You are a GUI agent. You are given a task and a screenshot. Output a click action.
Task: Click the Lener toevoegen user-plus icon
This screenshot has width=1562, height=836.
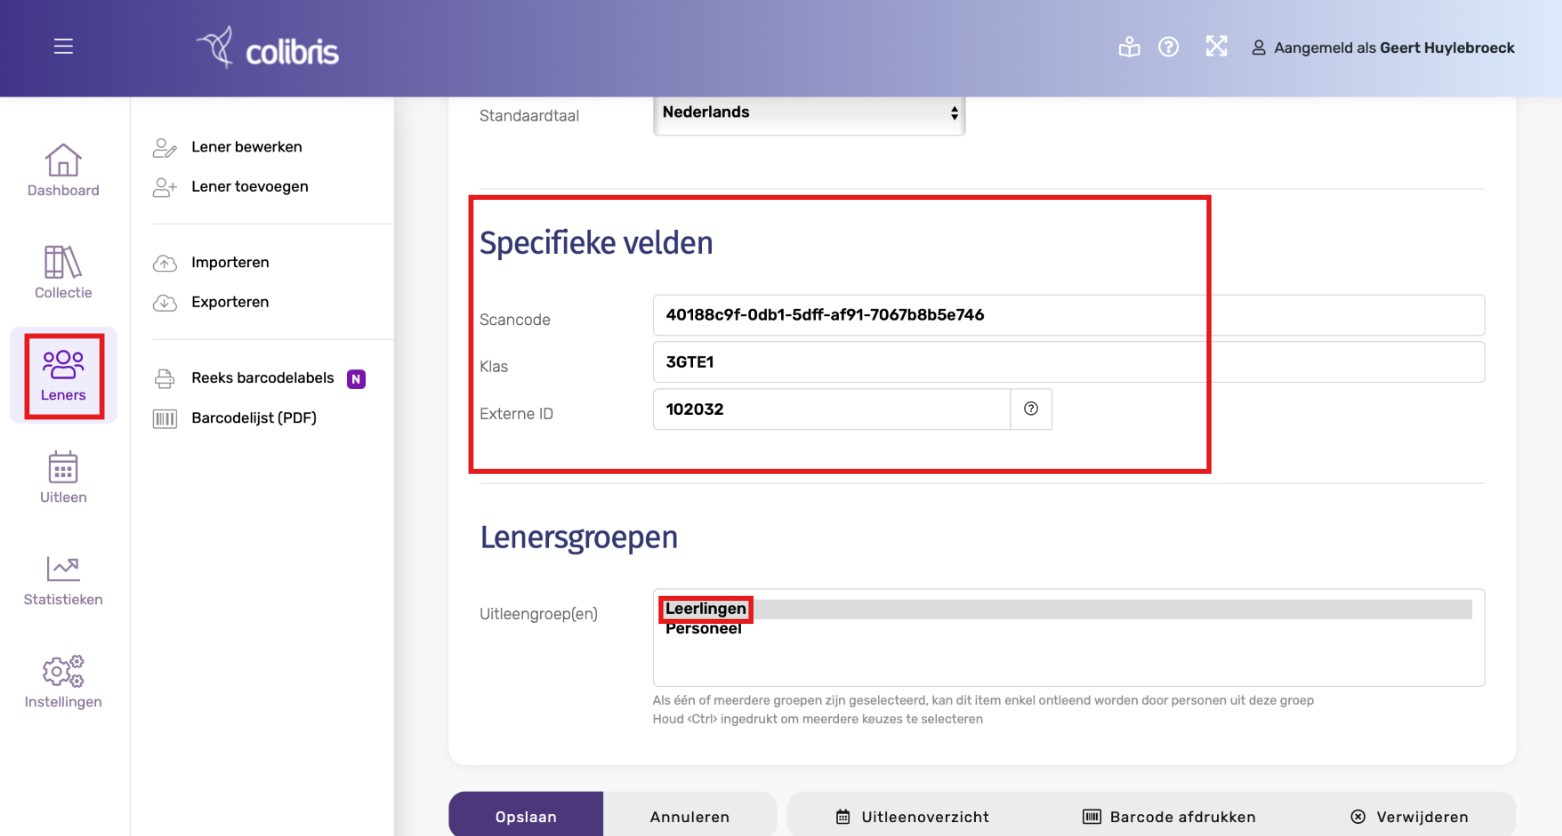[x=165, y=187]
